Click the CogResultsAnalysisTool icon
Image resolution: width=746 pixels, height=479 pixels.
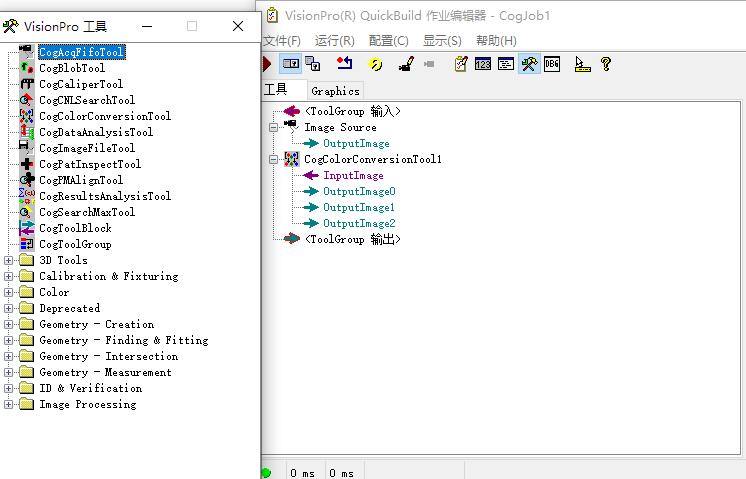point(27,196)
